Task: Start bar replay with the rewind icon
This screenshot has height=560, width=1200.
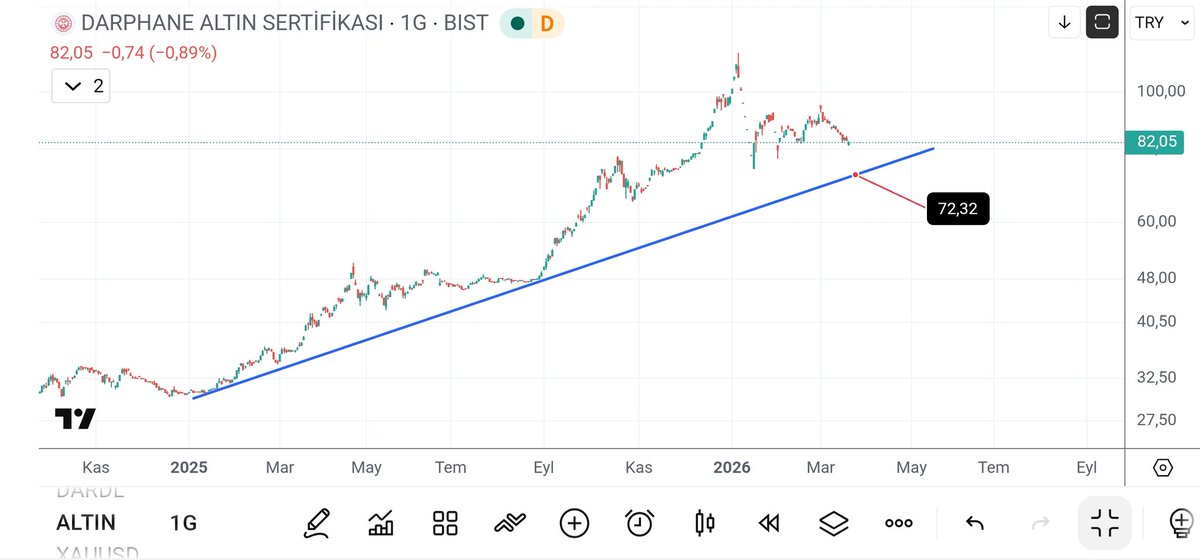Action: [768, 522]
